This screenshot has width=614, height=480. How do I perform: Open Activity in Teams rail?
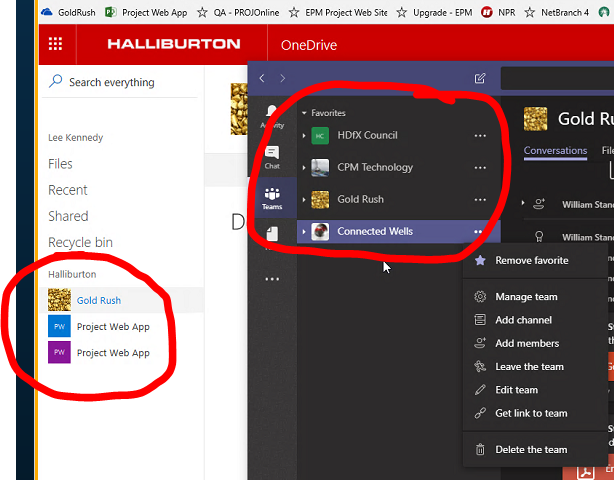tap(272, 116)
